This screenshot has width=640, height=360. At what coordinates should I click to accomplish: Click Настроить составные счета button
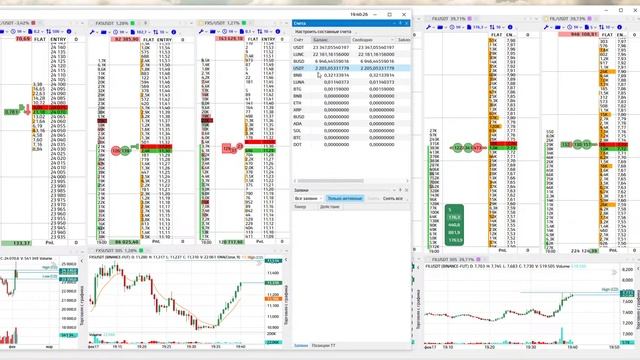tap(323, 31)
